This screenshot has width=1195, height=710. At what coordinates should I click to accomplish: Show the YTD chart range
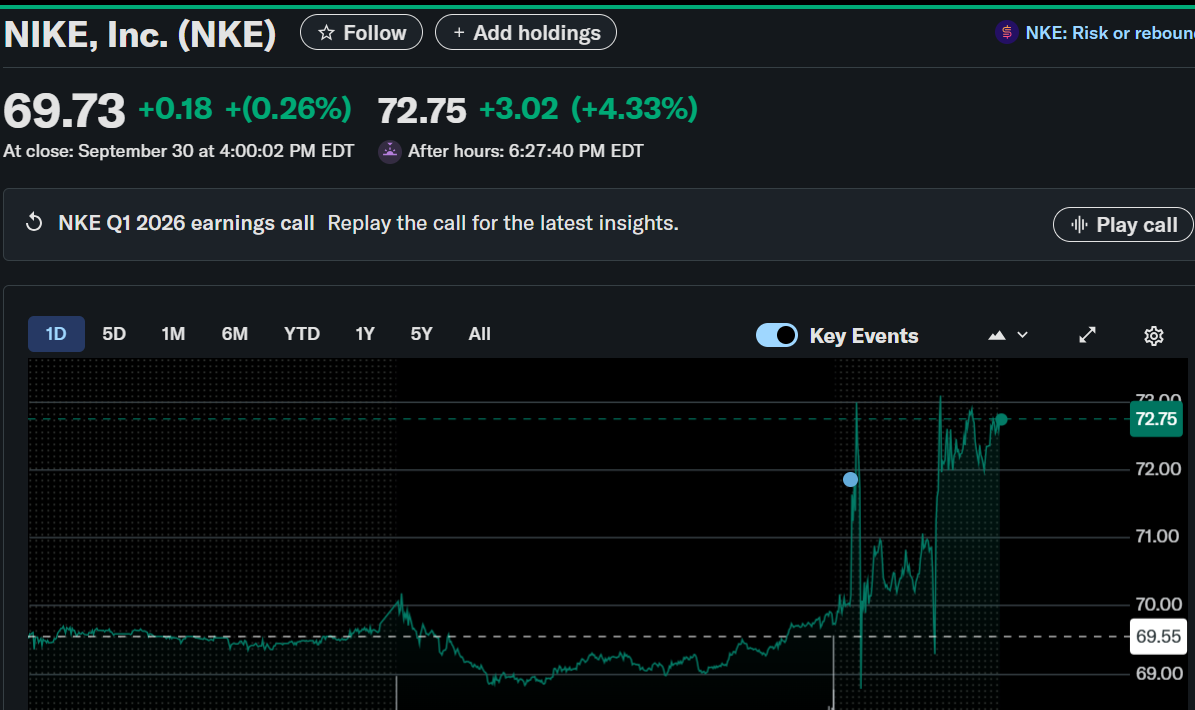(x=301, y=334)
